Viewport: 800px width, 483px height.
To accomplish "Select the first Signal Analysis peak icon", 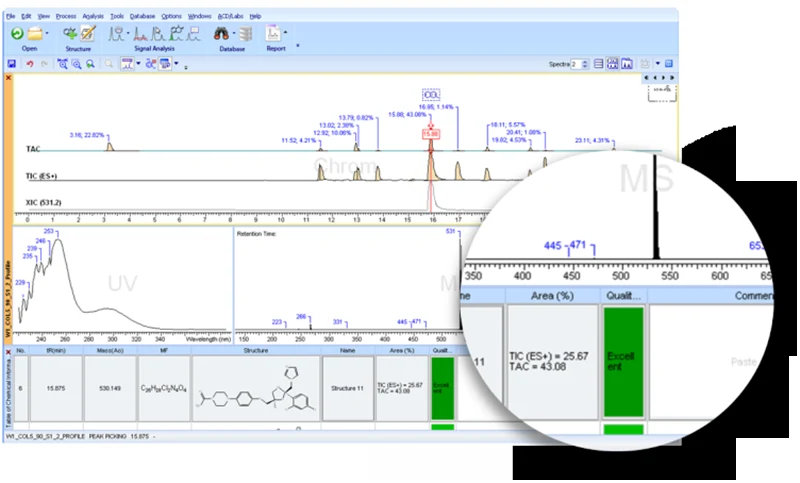I will [x=117, y=34].
